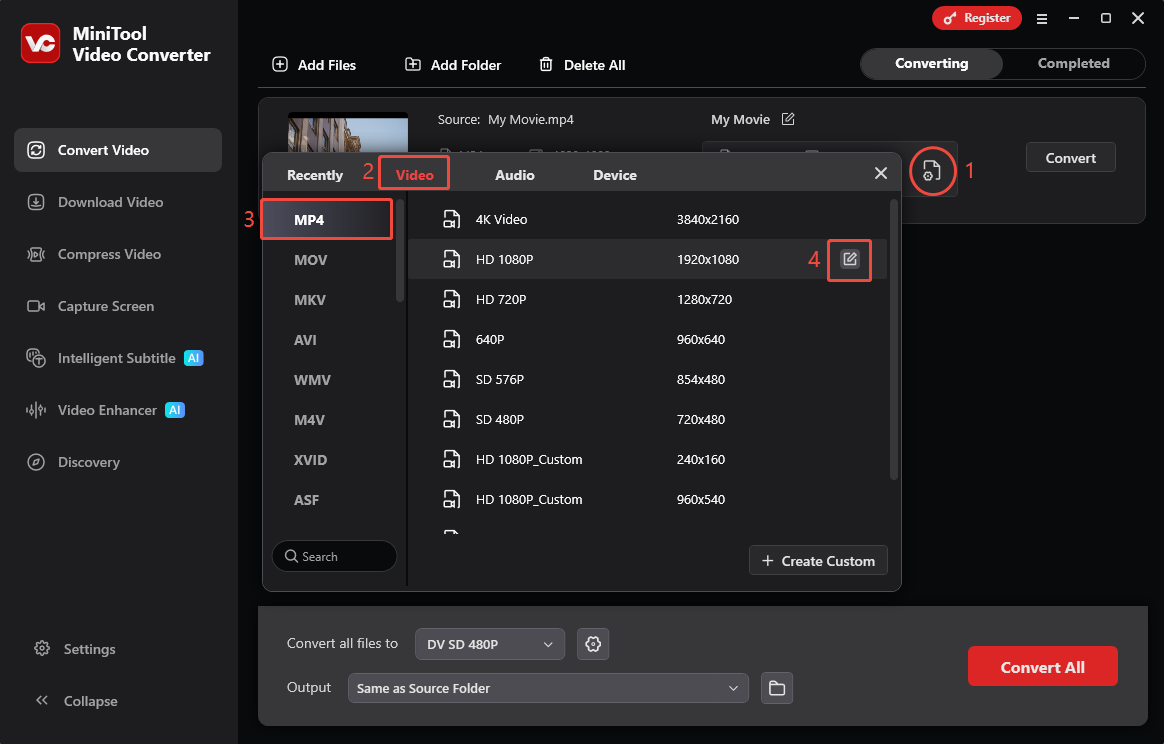The height and width of the screenshot is (744, 1164).
Task: Click the preset list vertical scrollbar
Action: [894, 339]
